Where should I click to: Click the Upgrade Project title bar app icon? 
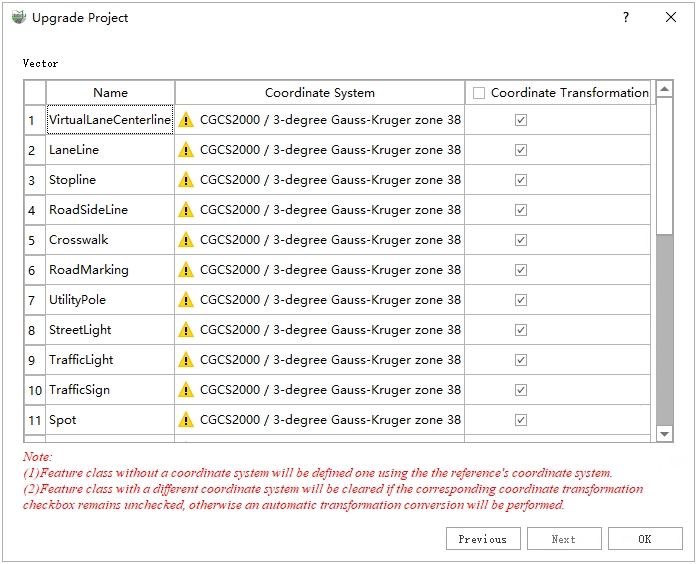(x=18, y=18)
